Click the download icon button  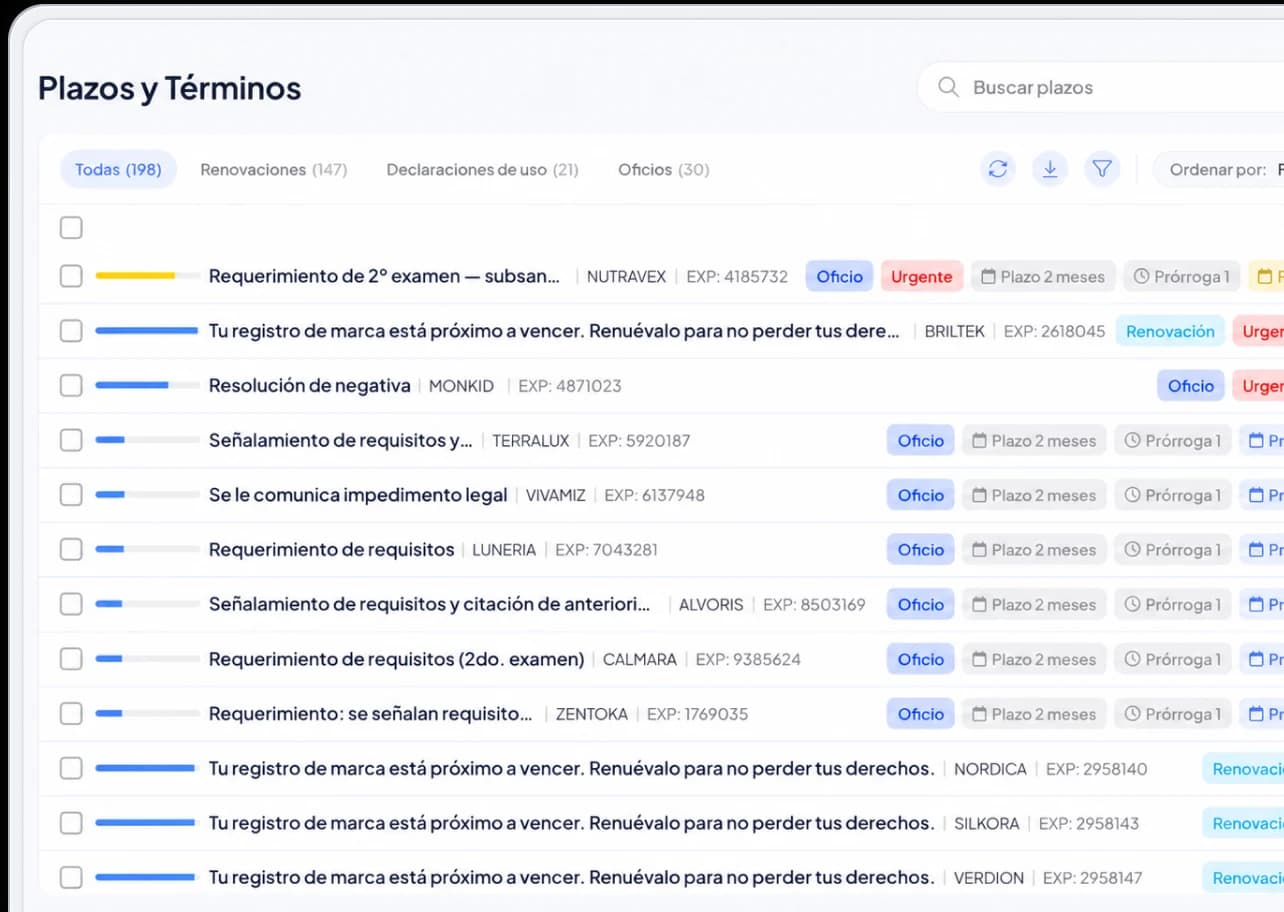point(1050,169)
